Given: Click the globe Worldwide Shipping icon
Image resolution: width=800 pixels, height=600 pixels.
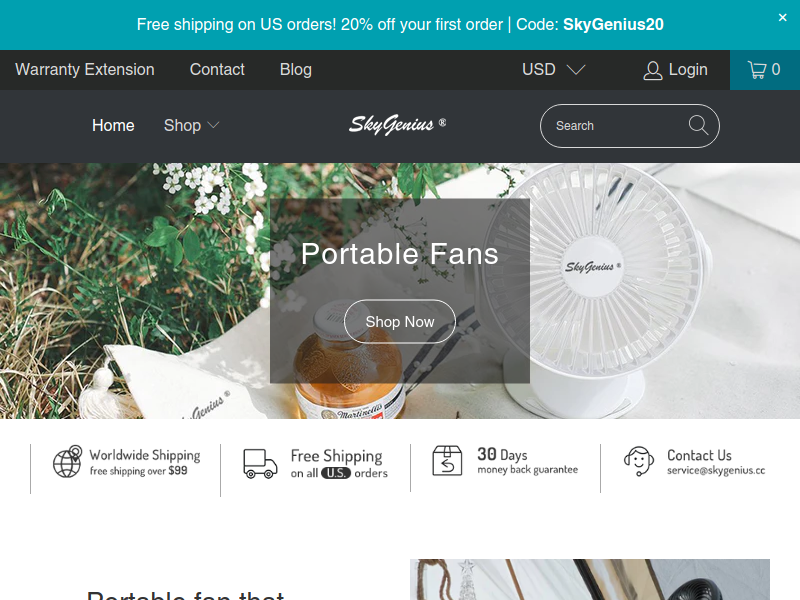Looking at the screenshot, I should coord(68,462).
